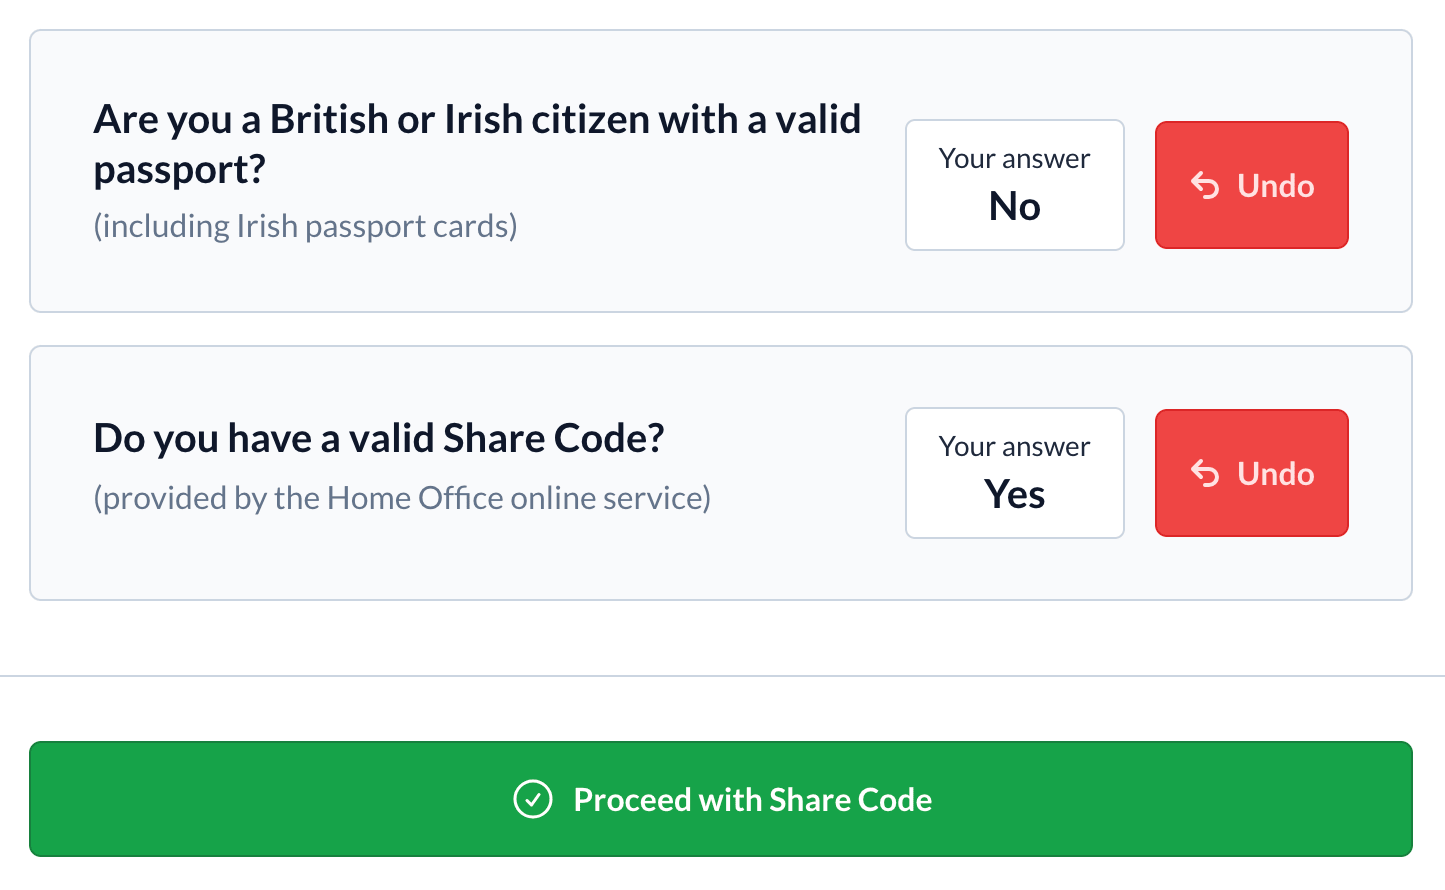Image resolution: width=1445 pixels, height=890 pixels.
Task: Click the word 'Undo' in the passport question row
Action: tap(1276, 186)
